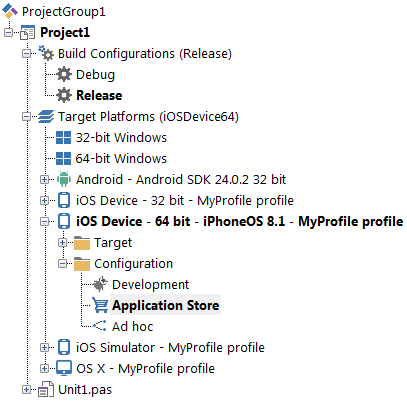Expand the Android platform node
The width and height of the screenshot is (407, 401).
pos(44,179)
